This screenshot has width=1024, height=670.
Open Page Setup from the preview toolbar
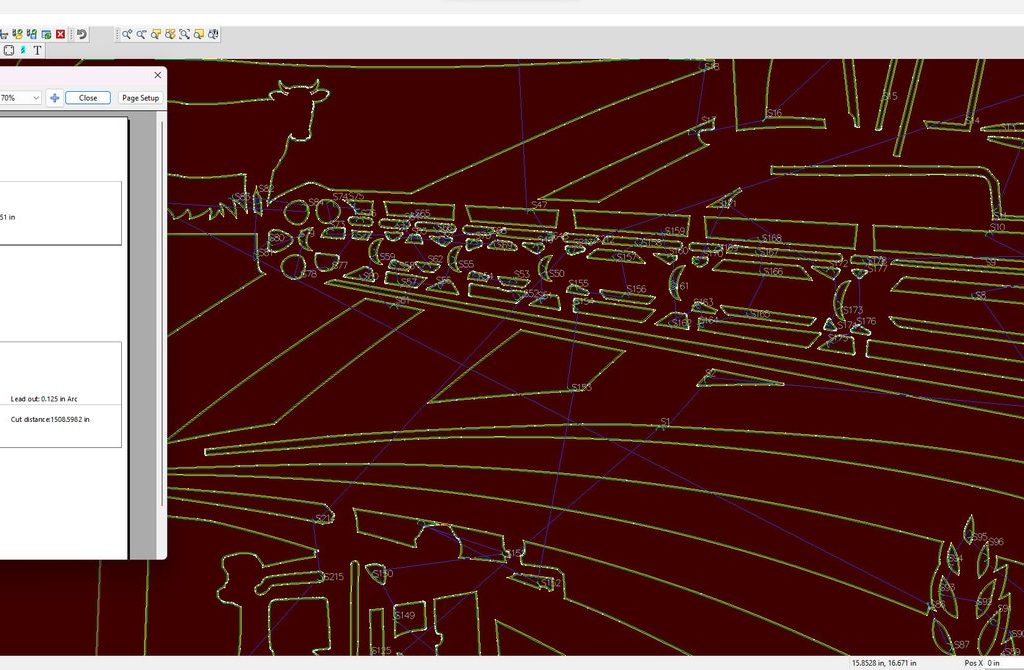[x=140, y=98]
